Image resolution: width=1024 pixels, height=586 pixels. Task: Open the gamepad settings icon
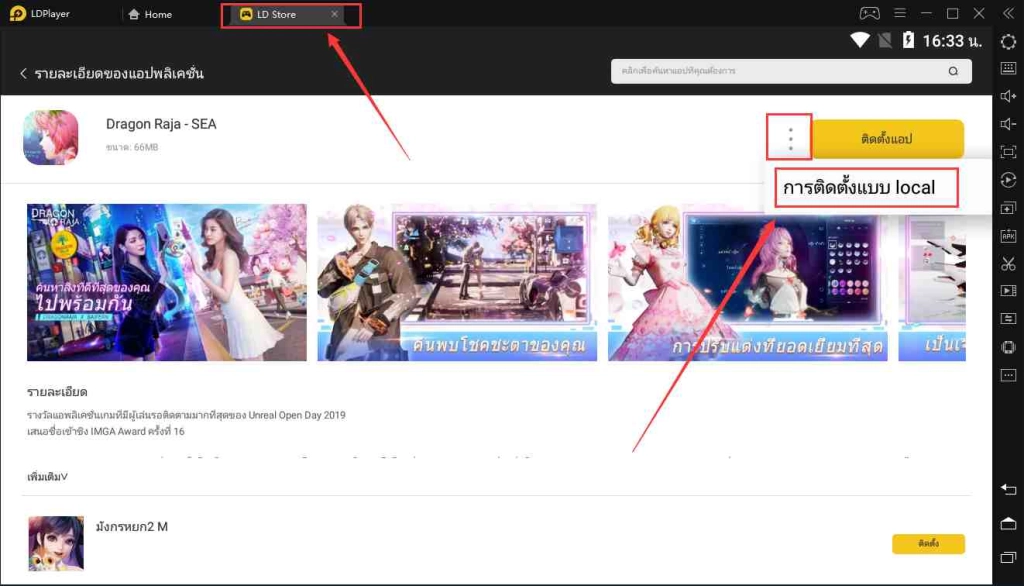point(869,13)
